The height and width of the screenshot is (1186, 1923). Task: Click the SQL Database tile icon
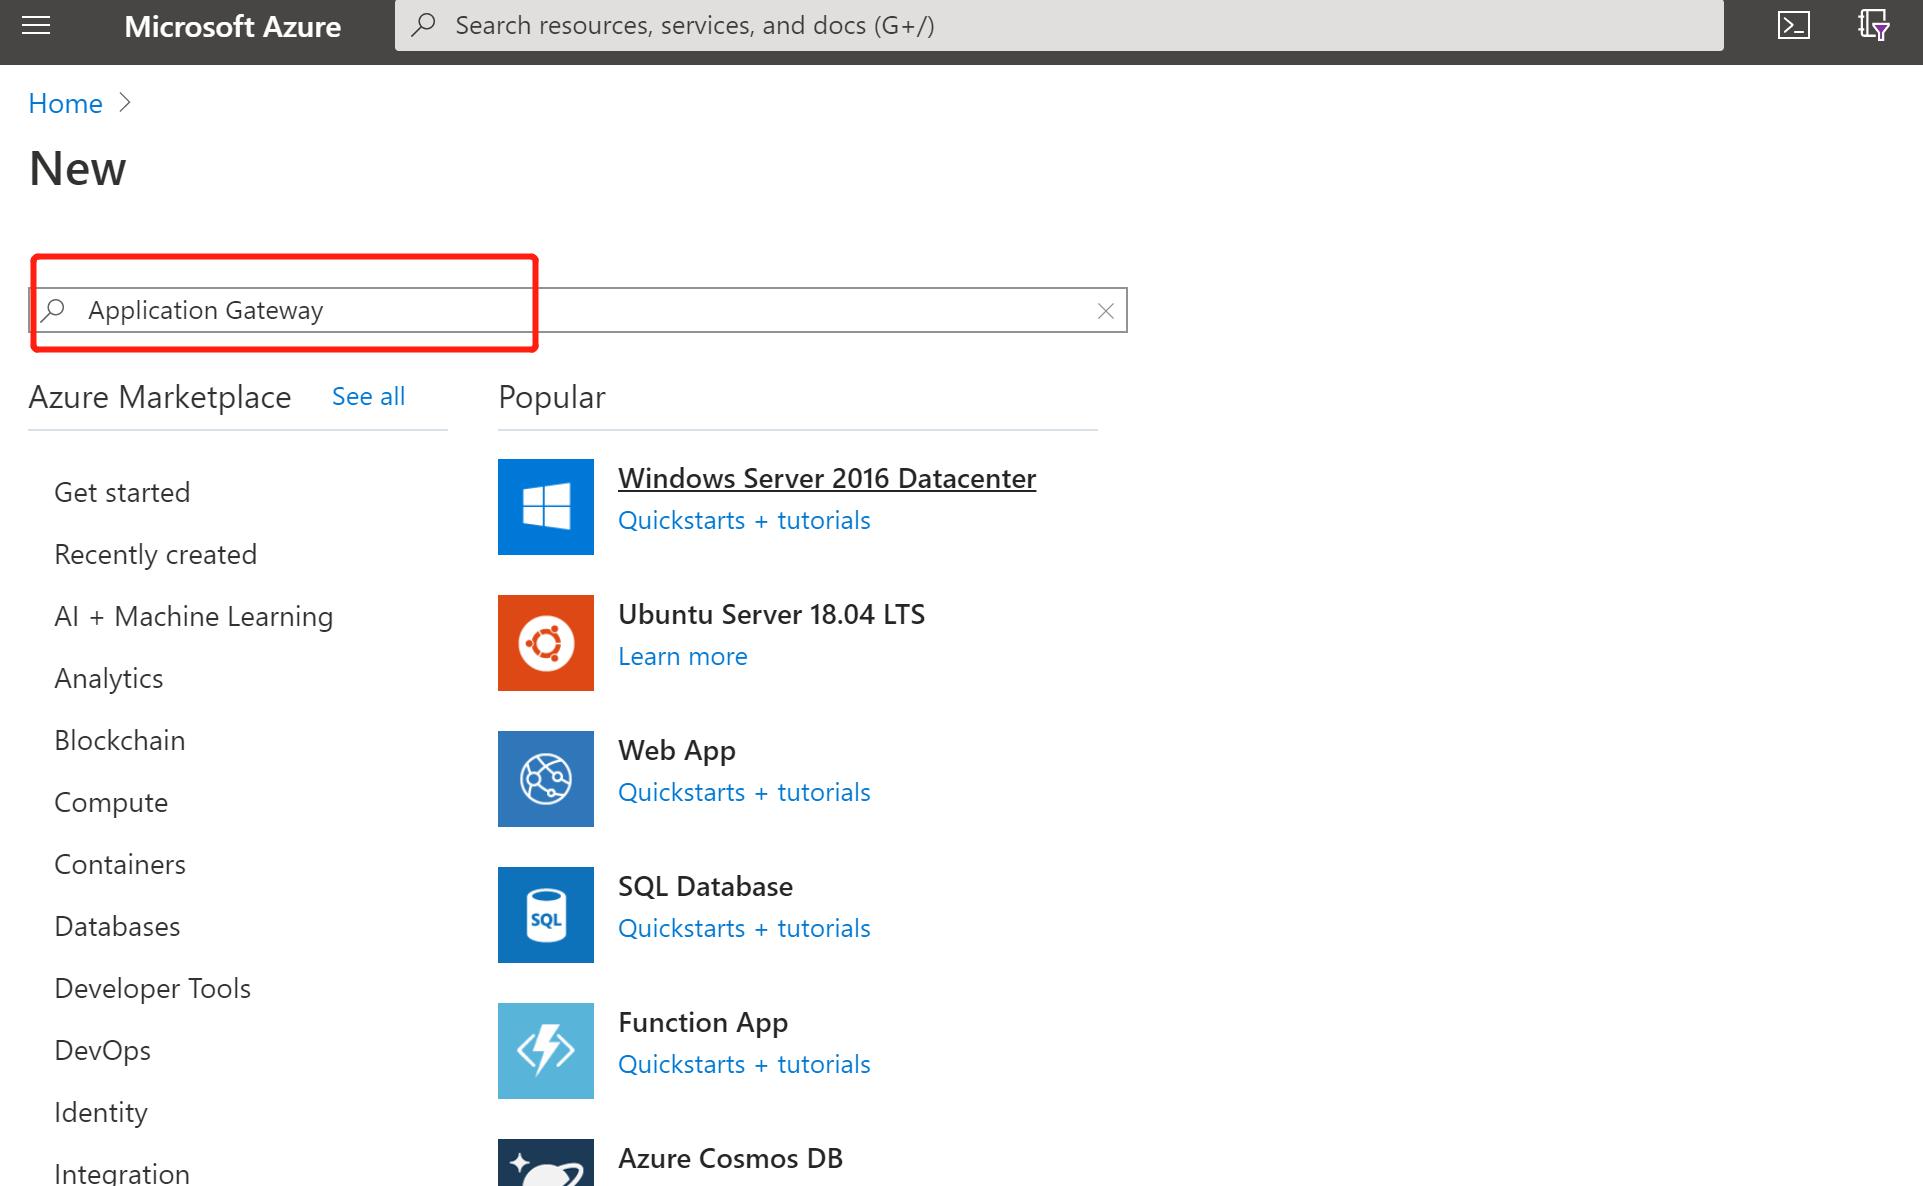545,914
